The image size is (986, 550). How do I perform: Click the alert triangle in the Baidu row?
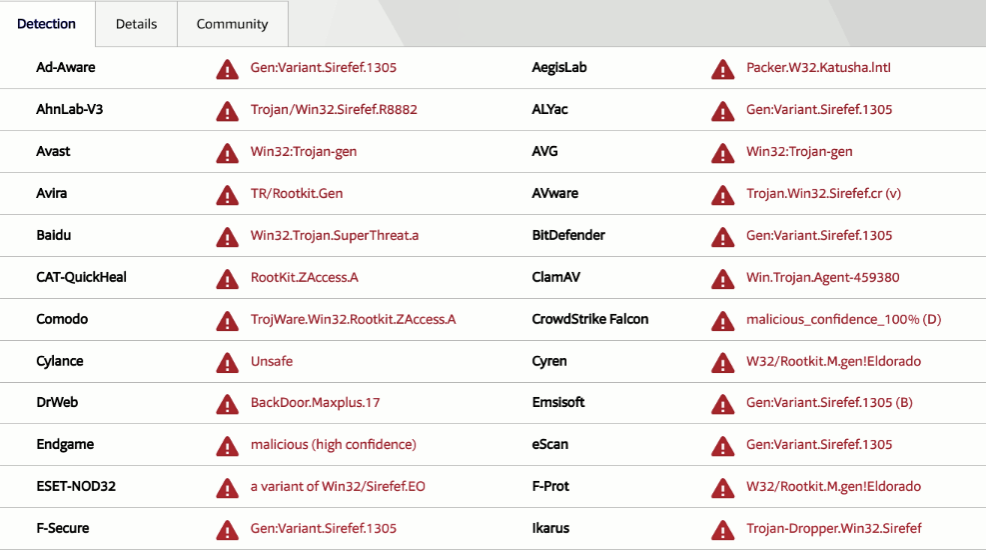click(227, 236)
